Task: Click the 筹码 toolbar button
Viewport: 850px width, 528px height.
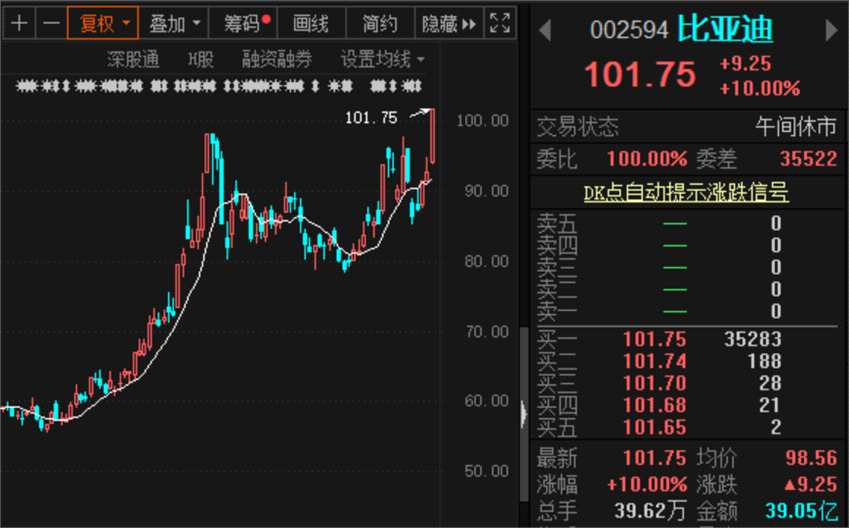Action: click(x=243, y=23)
